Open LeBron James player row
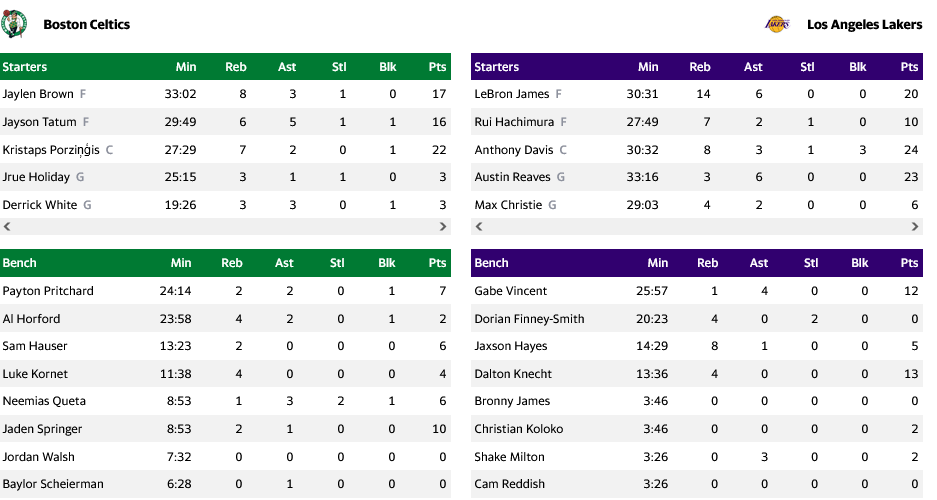 tap(512, 94)
